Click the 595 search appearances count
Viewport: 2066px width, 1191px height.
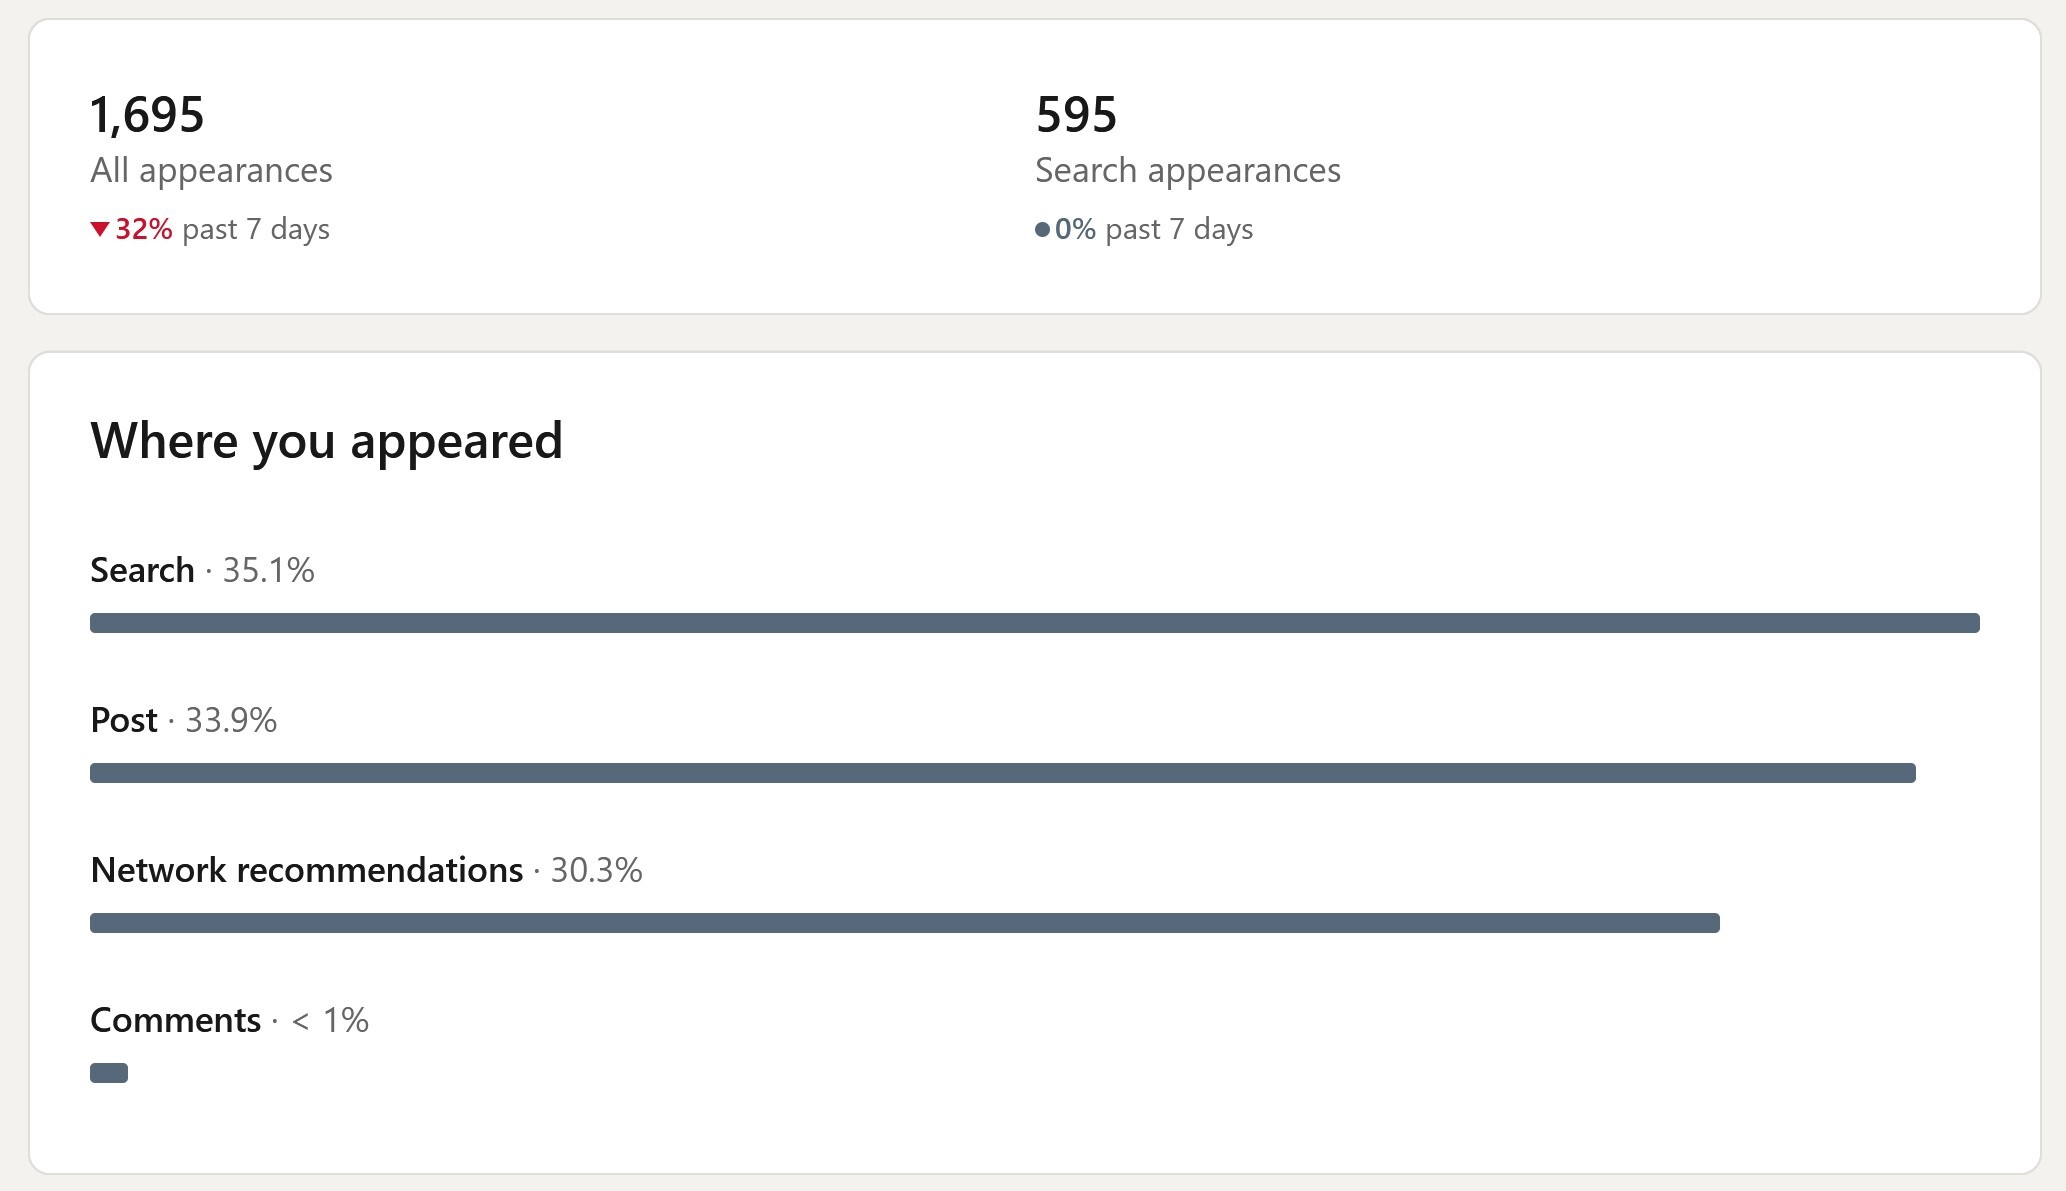point(1076,114)
